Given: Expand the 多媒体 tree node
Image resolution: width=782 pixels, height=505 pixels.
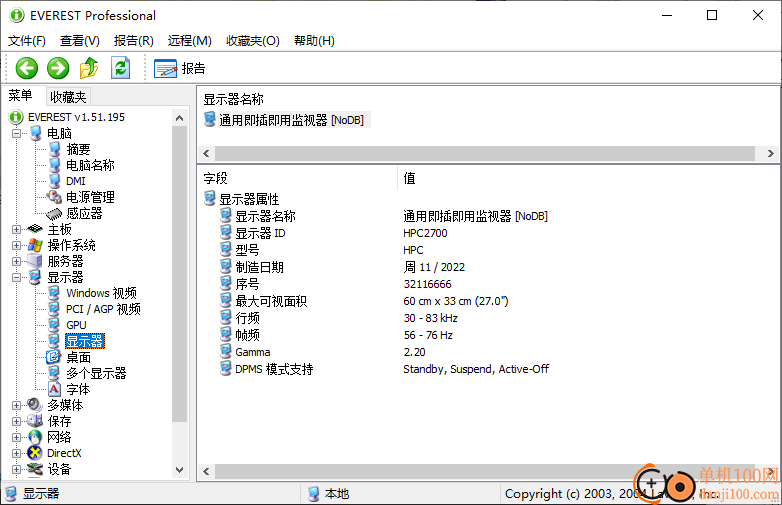Looking at the screenshot, I should click(x=16, y=405).
